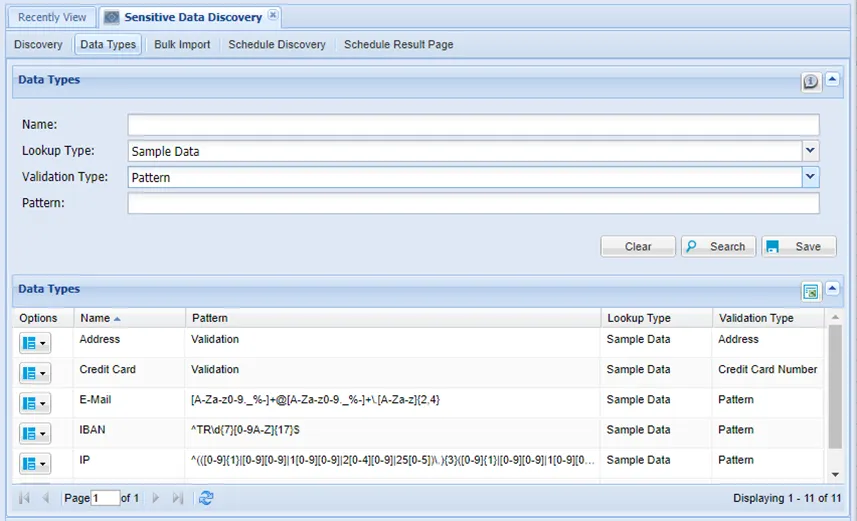
Task: Sort by the Name column header
Action: pos(130,318)
